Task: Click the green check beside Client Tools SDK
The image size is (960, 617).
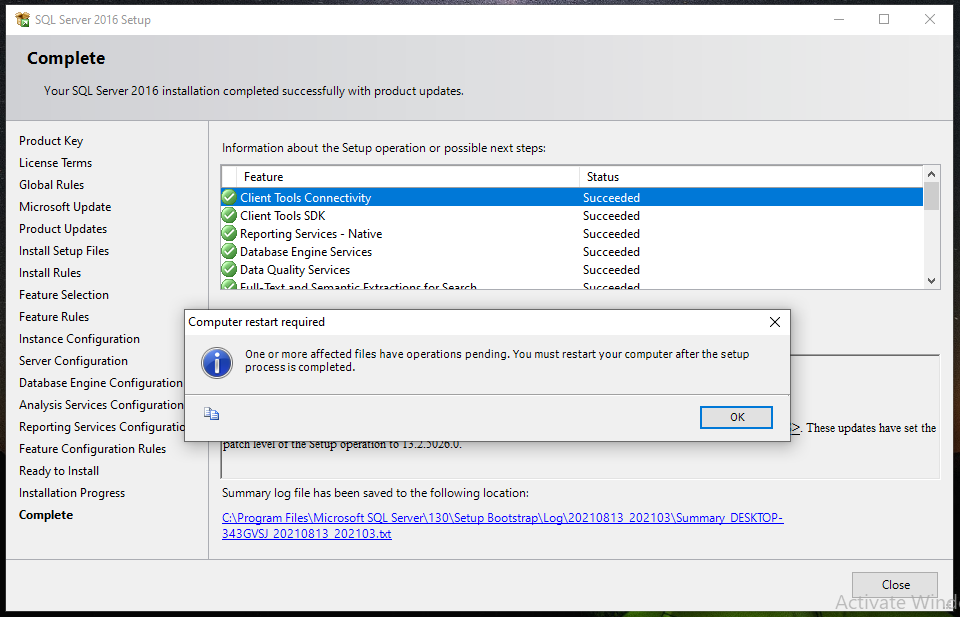Action: coord(229,215)
